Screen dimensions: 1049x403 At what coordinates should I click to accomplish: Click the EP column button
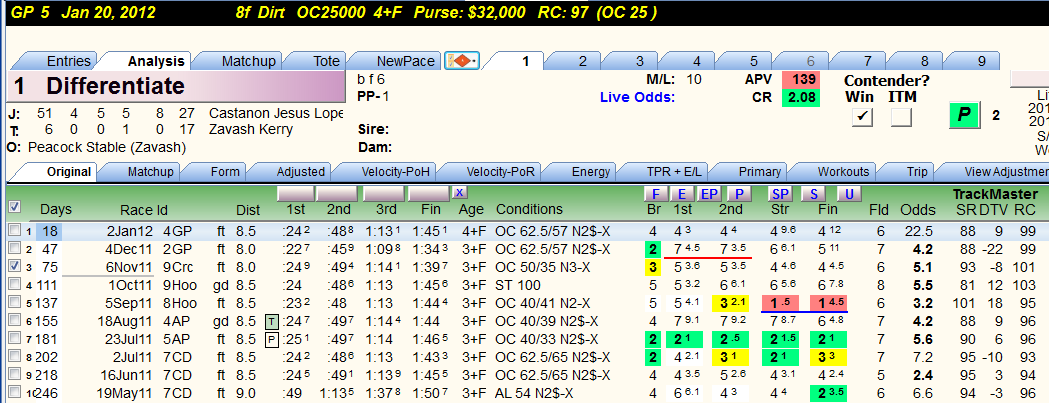(709, 194)
